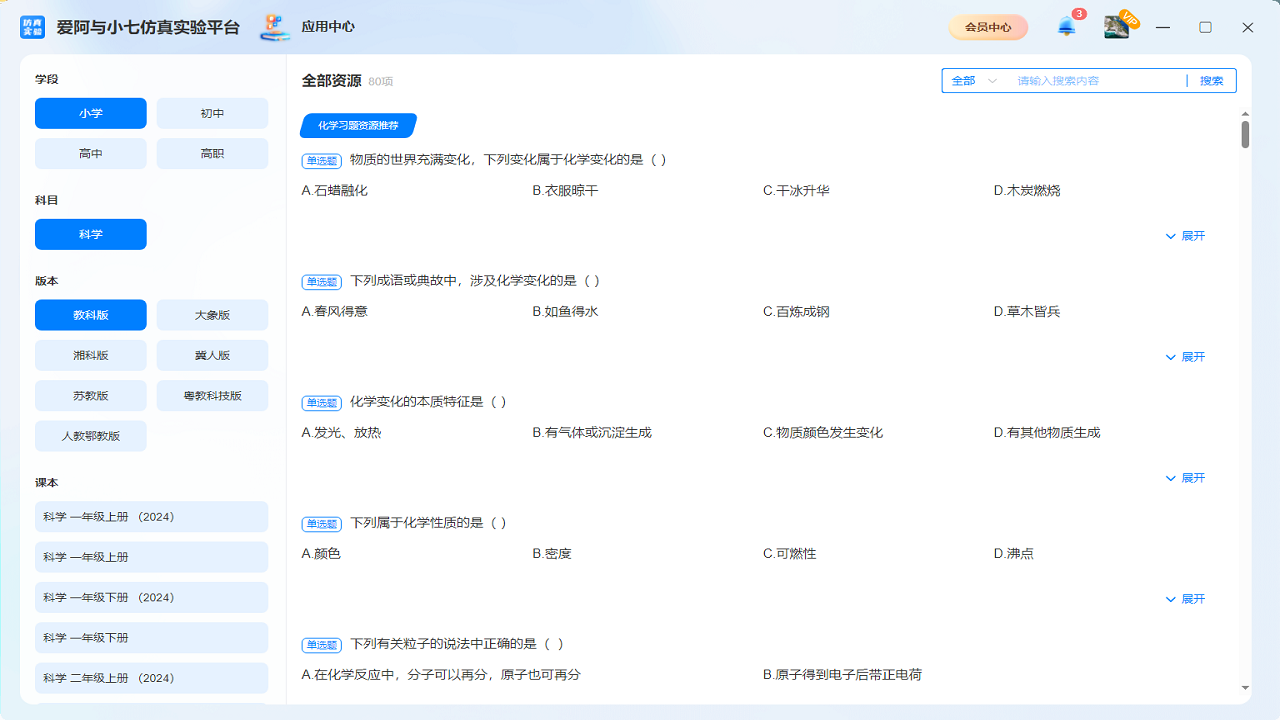Image resolution: width=1280 pixels, height=720 pixels.
Task: Switch to the 大象版 textbook version
Action: point(212,314)
